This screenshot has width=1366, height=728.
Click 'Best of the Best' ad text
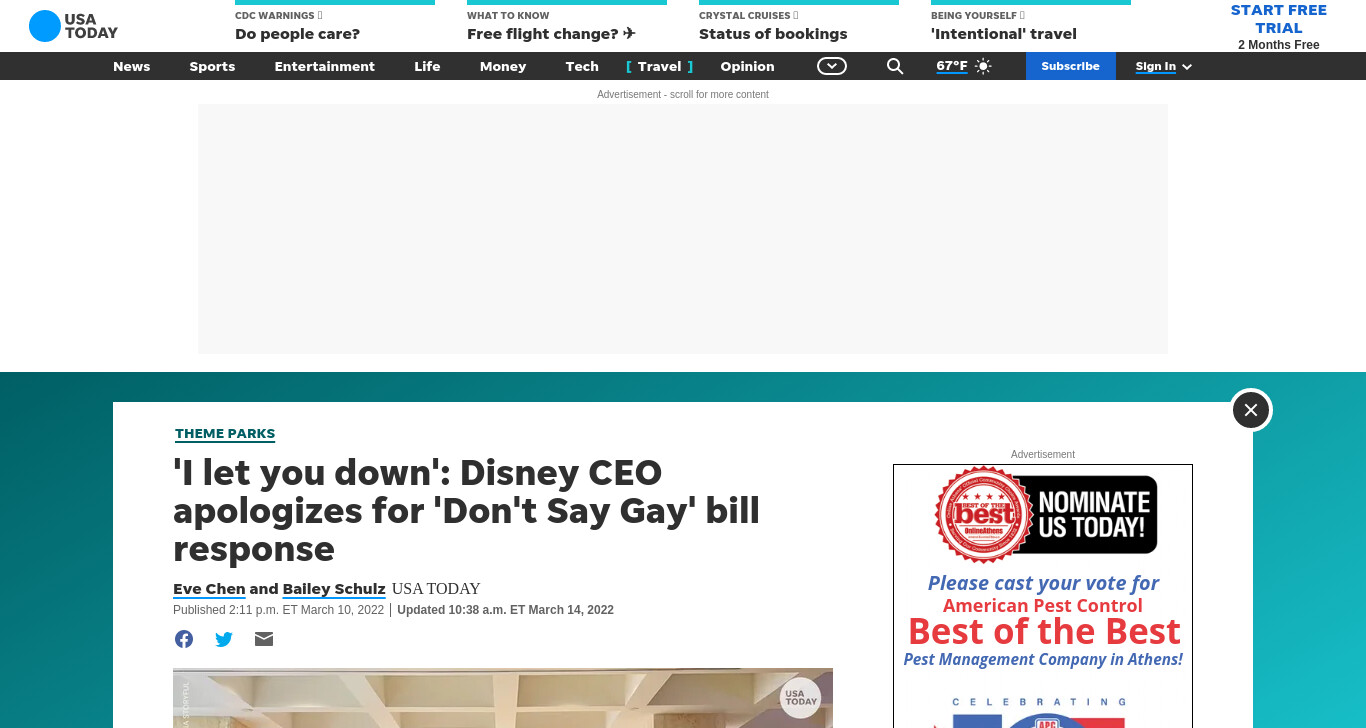[x=1044, y=632]
